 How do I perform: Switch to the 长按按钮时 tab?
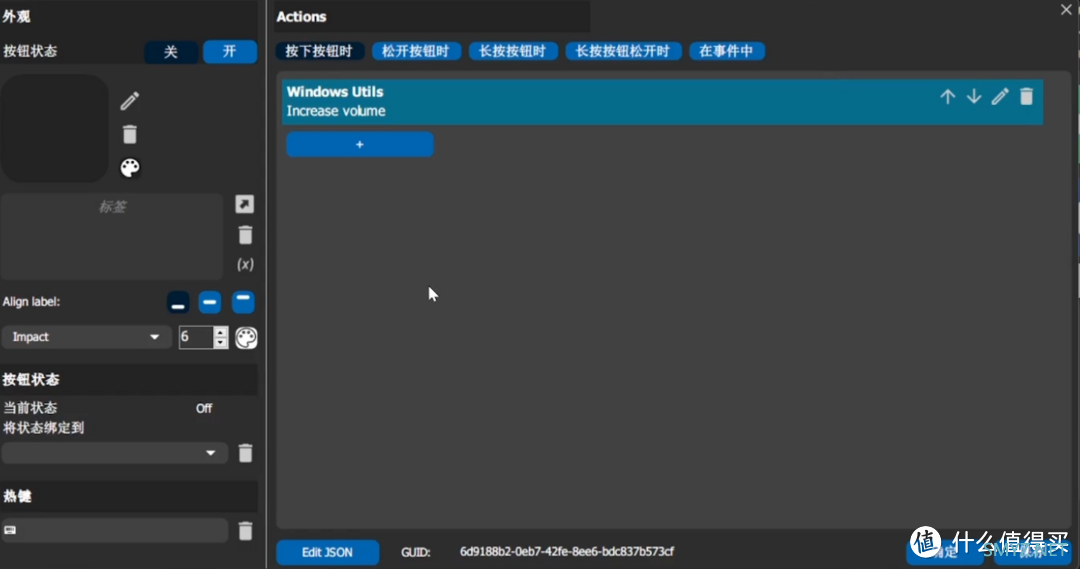pos(513,51)
